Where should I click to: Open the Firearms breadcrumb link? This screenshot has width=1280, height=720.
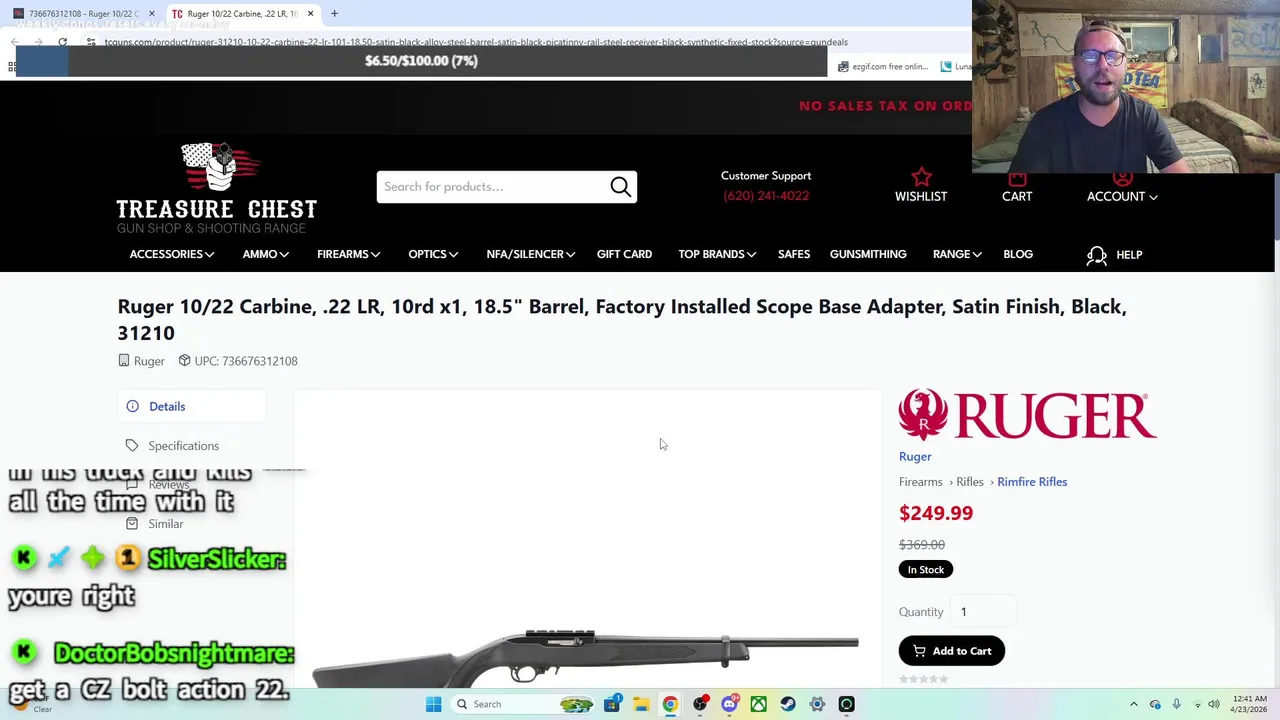[920, 482]
